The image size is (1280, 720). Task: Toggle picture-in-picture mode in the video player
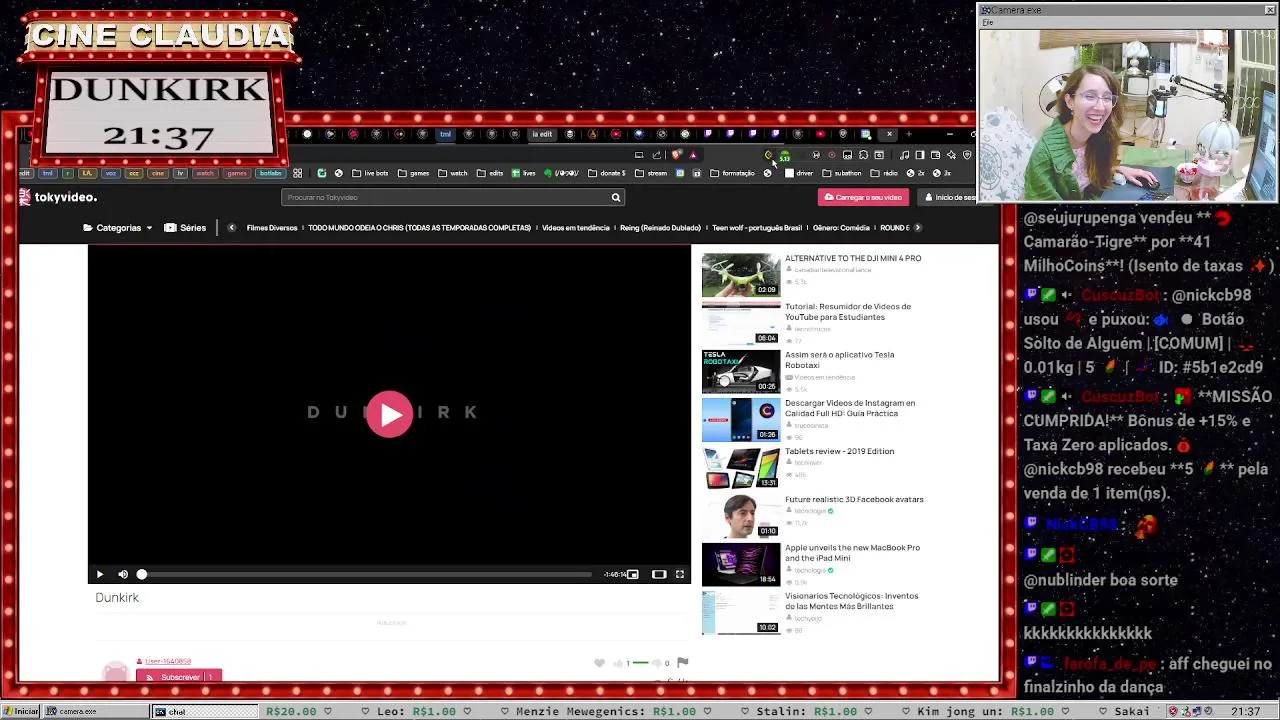(x=633, y=574)
